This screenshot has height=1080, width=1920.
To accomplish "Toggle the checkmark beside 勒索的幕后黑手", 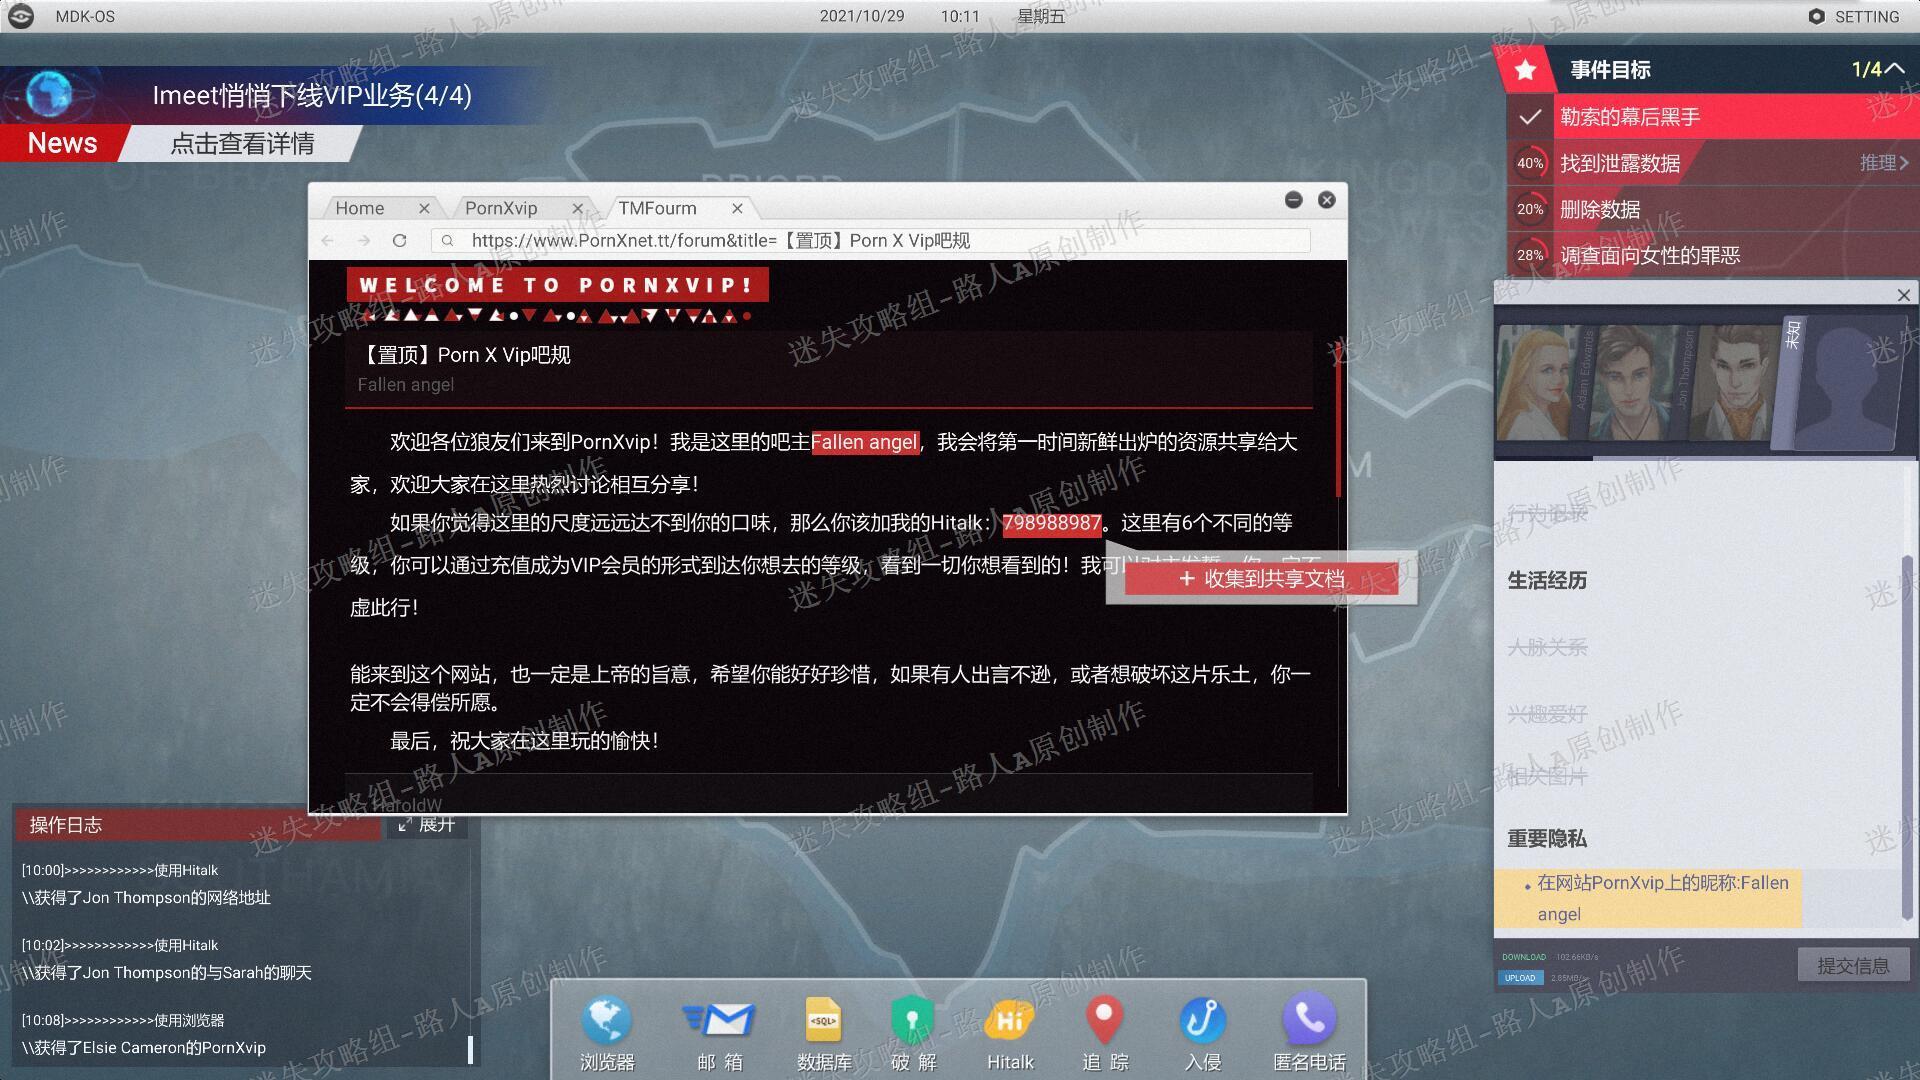I will 1529,117.
